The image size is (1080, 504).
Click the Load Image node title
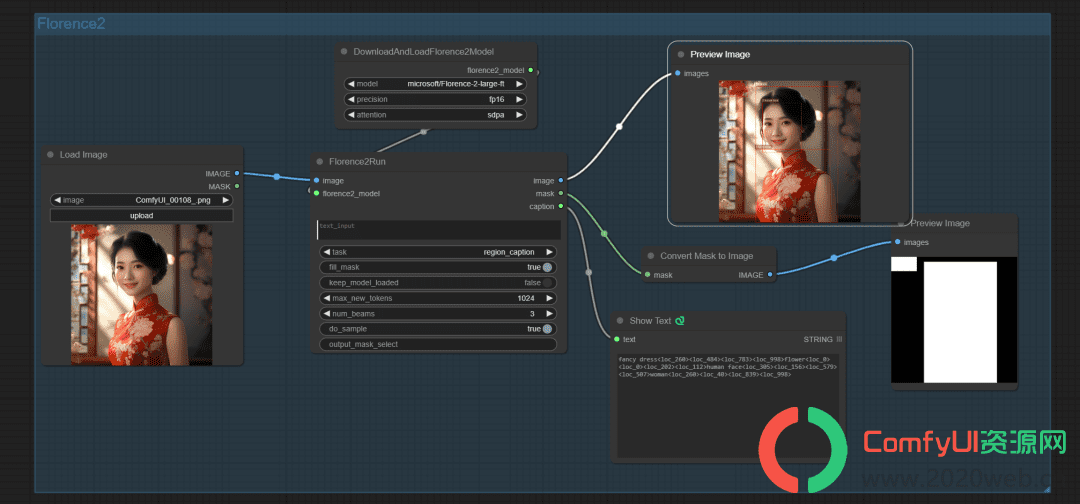[83, 155]
